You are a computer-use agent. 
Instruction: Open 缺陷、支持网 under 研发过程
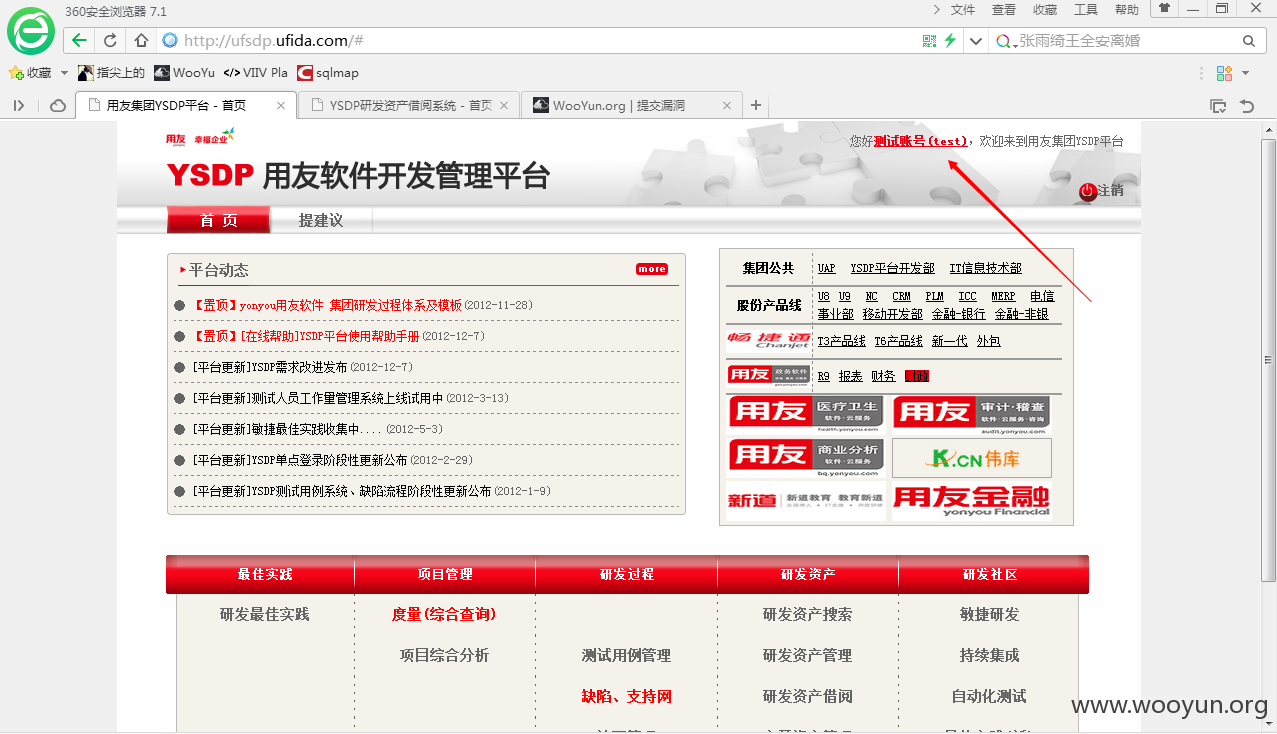(626, 696)
